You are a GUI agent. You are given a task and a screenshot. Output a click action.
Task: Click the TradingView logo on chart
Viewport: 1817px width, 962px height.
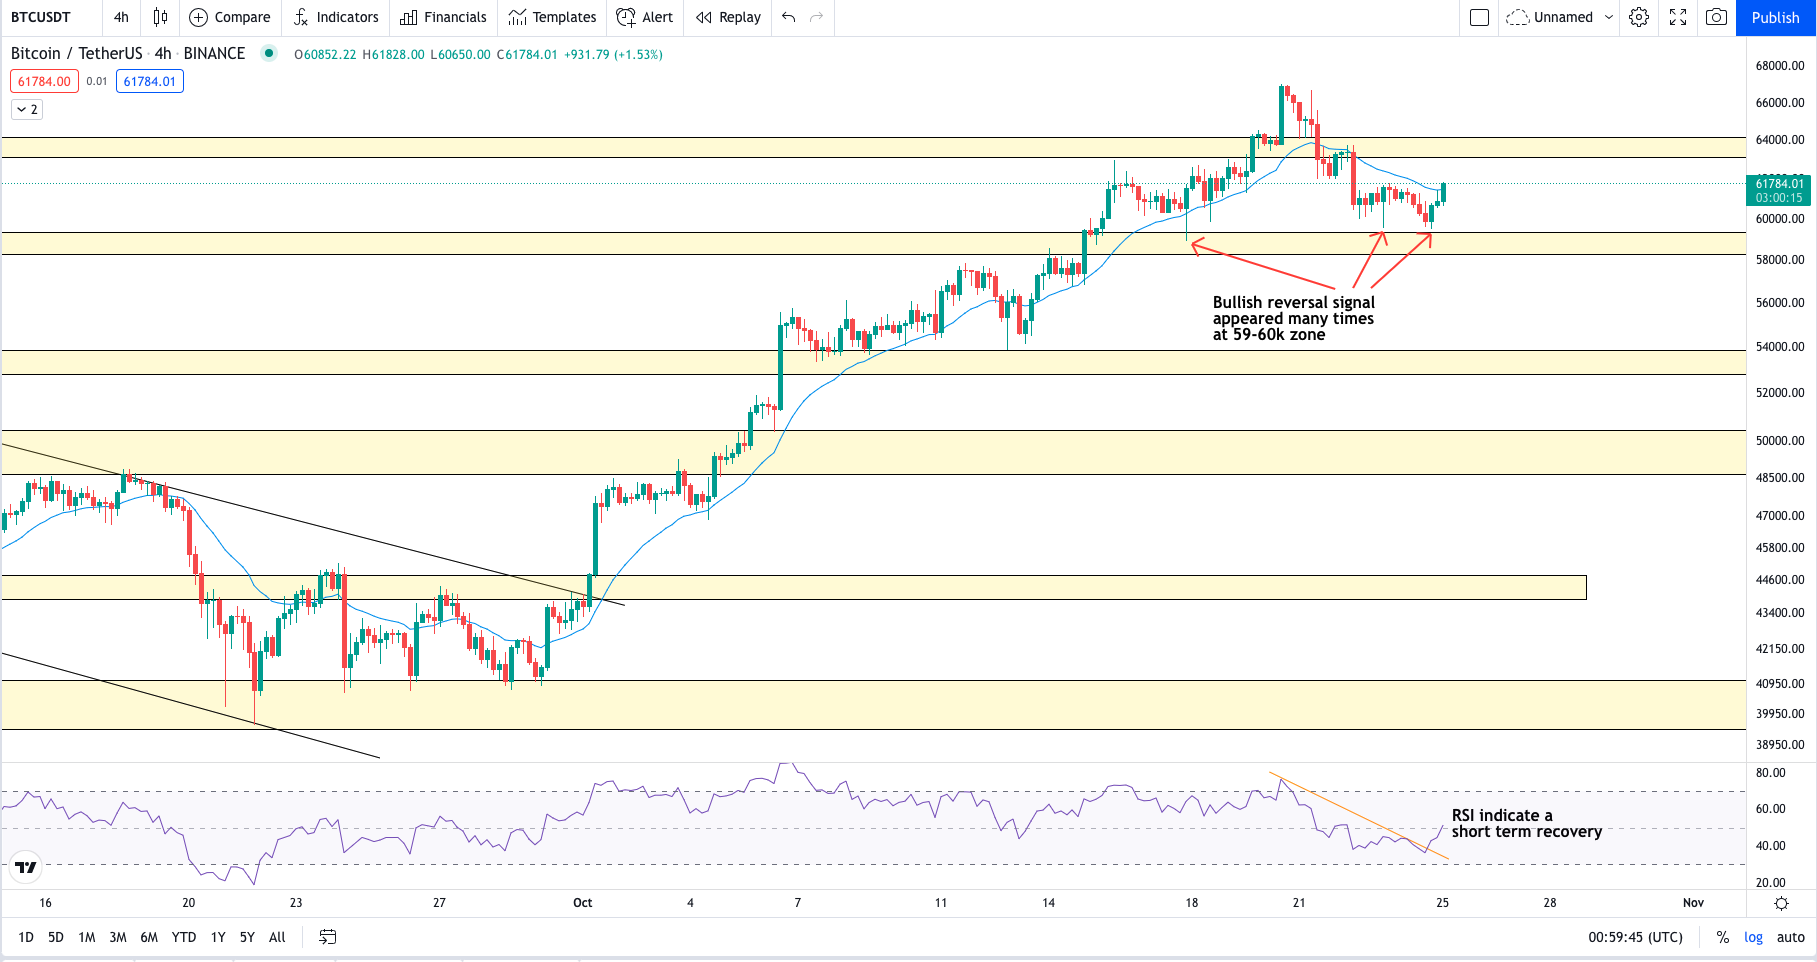(x=26, y=867)
